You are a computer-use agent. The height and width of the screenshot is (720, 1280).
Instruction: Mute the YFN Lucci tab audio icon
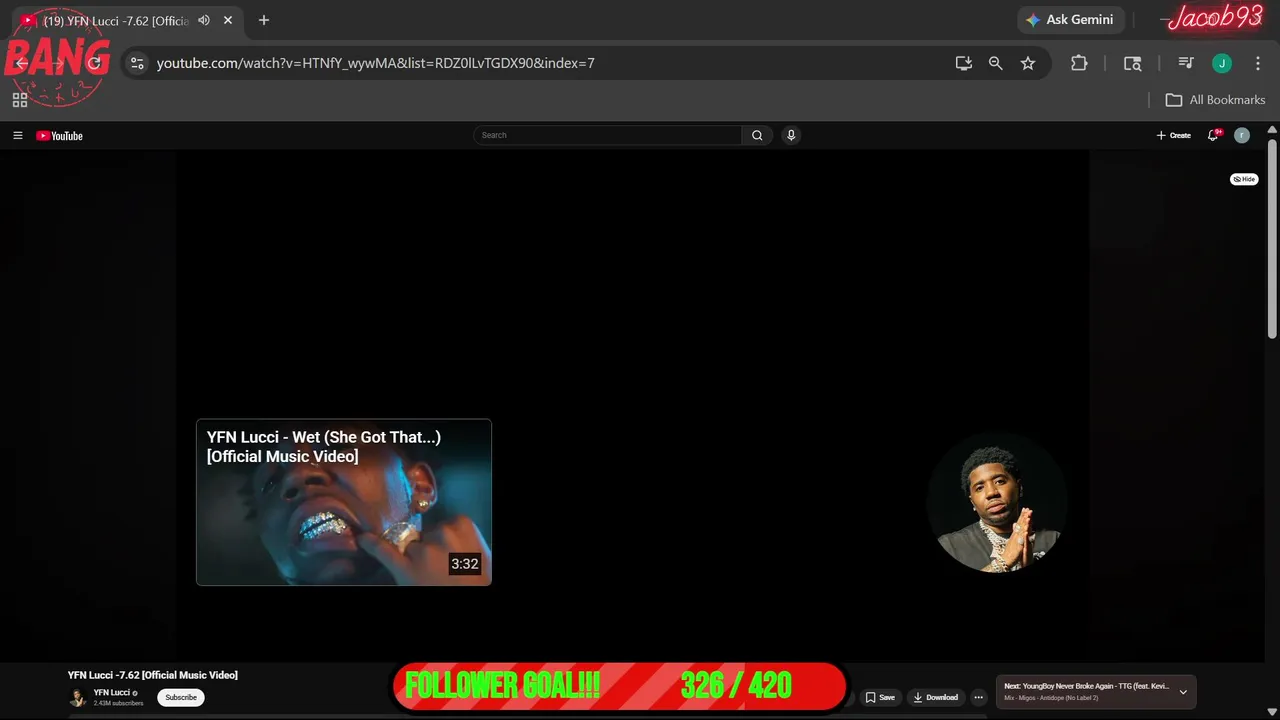tap(204, 20)
